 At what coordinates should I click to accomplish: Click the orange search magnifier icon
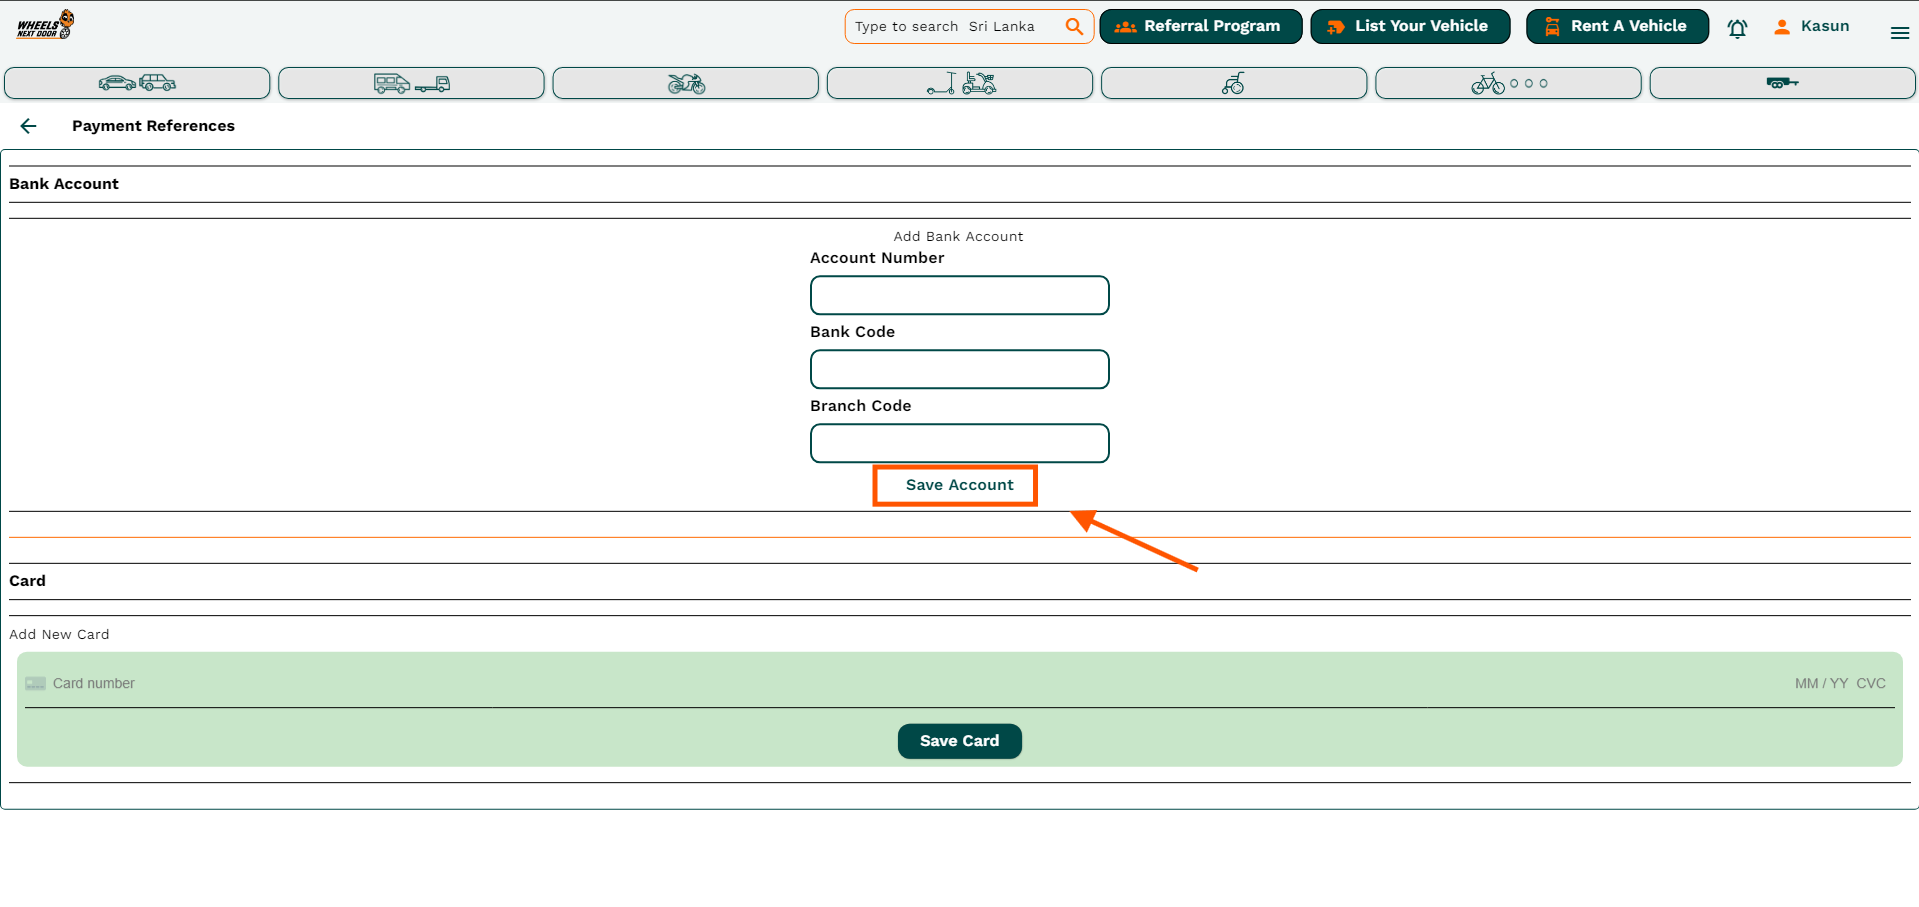[x=1073, y=27]
